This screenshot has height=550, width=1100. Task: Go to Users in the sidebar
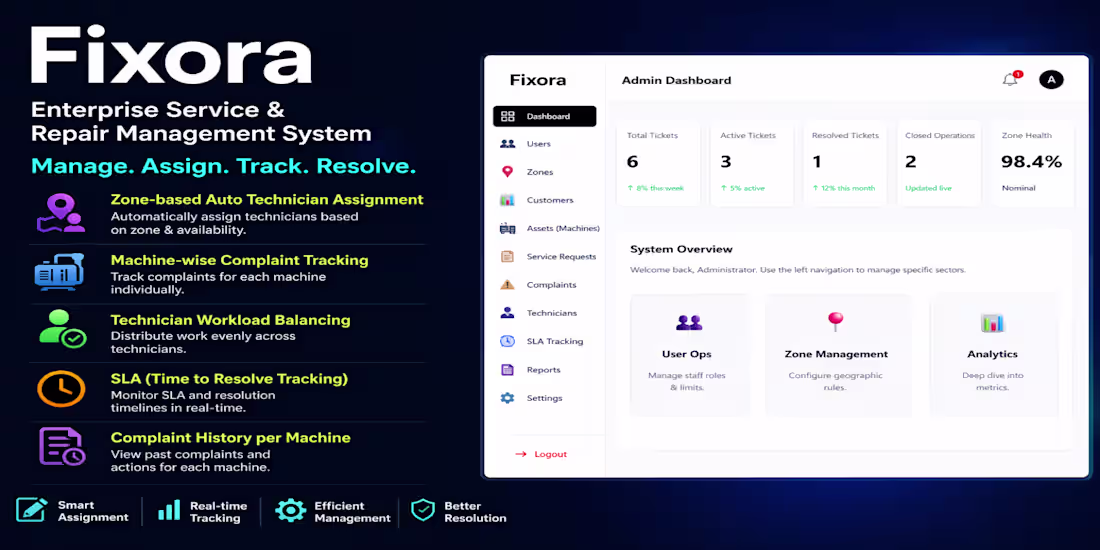click(538, 144)
